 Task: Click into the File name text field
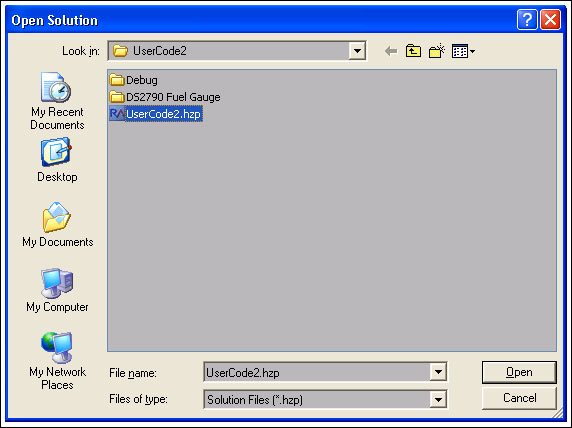pyautogui.click(x=317, y=372)
